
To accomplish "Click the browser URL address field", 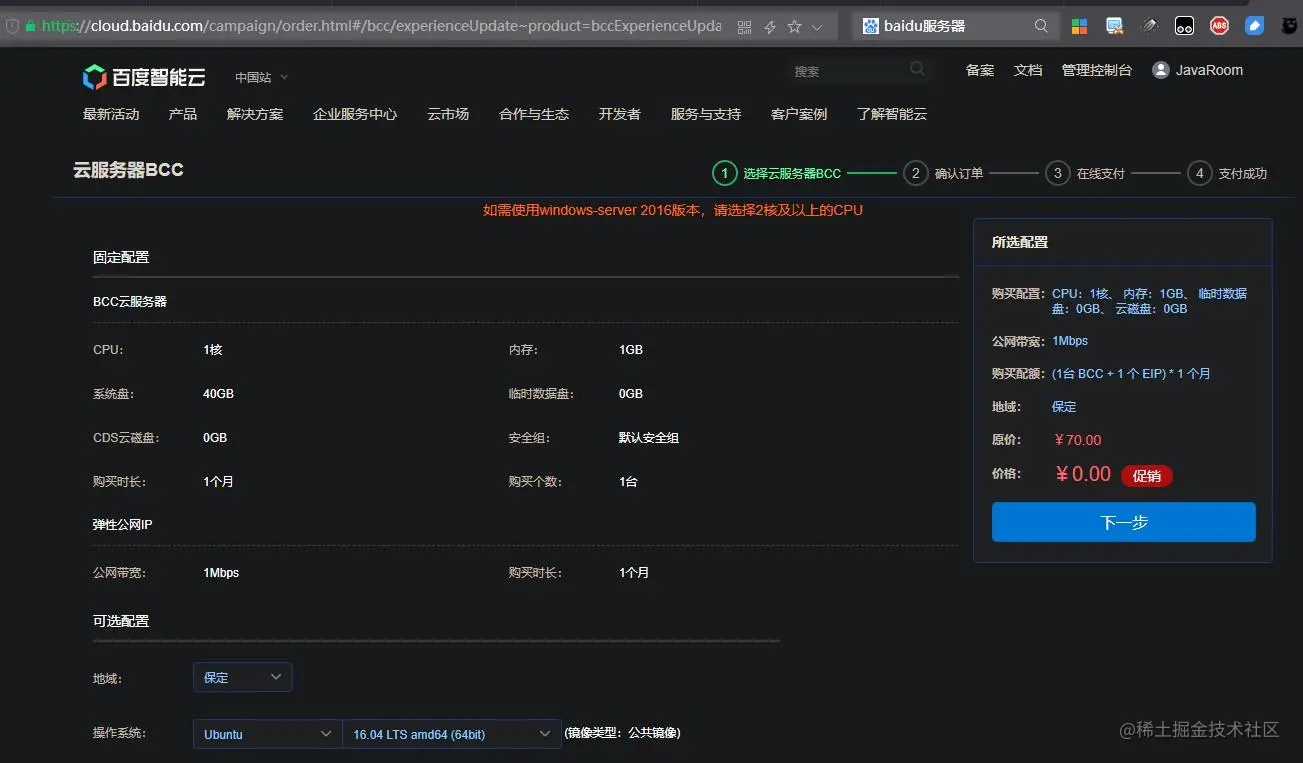I will [x=381, y=27].
